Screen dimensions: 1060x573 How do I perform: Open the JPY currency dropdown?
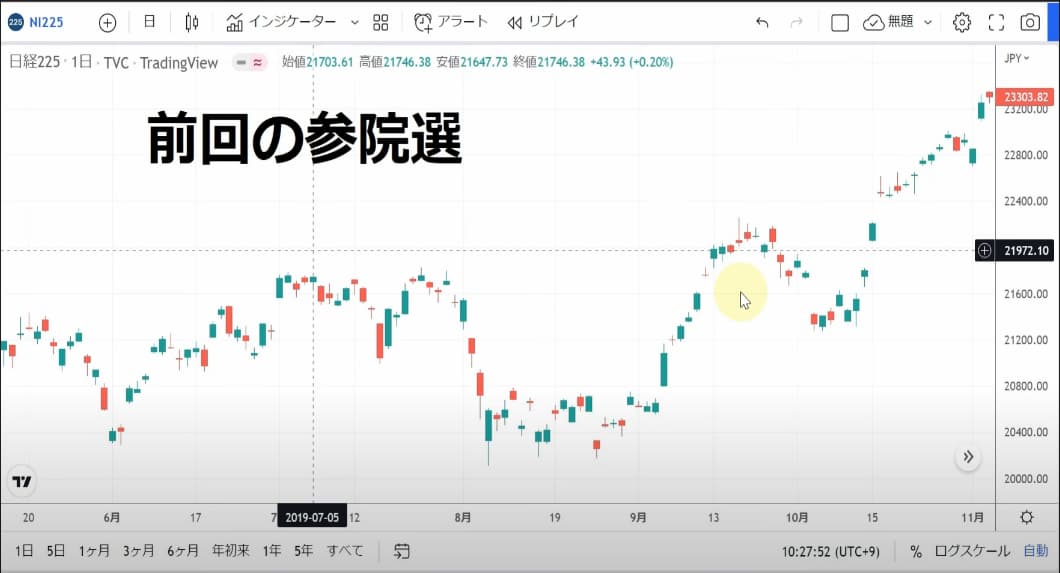(1017, 58)
